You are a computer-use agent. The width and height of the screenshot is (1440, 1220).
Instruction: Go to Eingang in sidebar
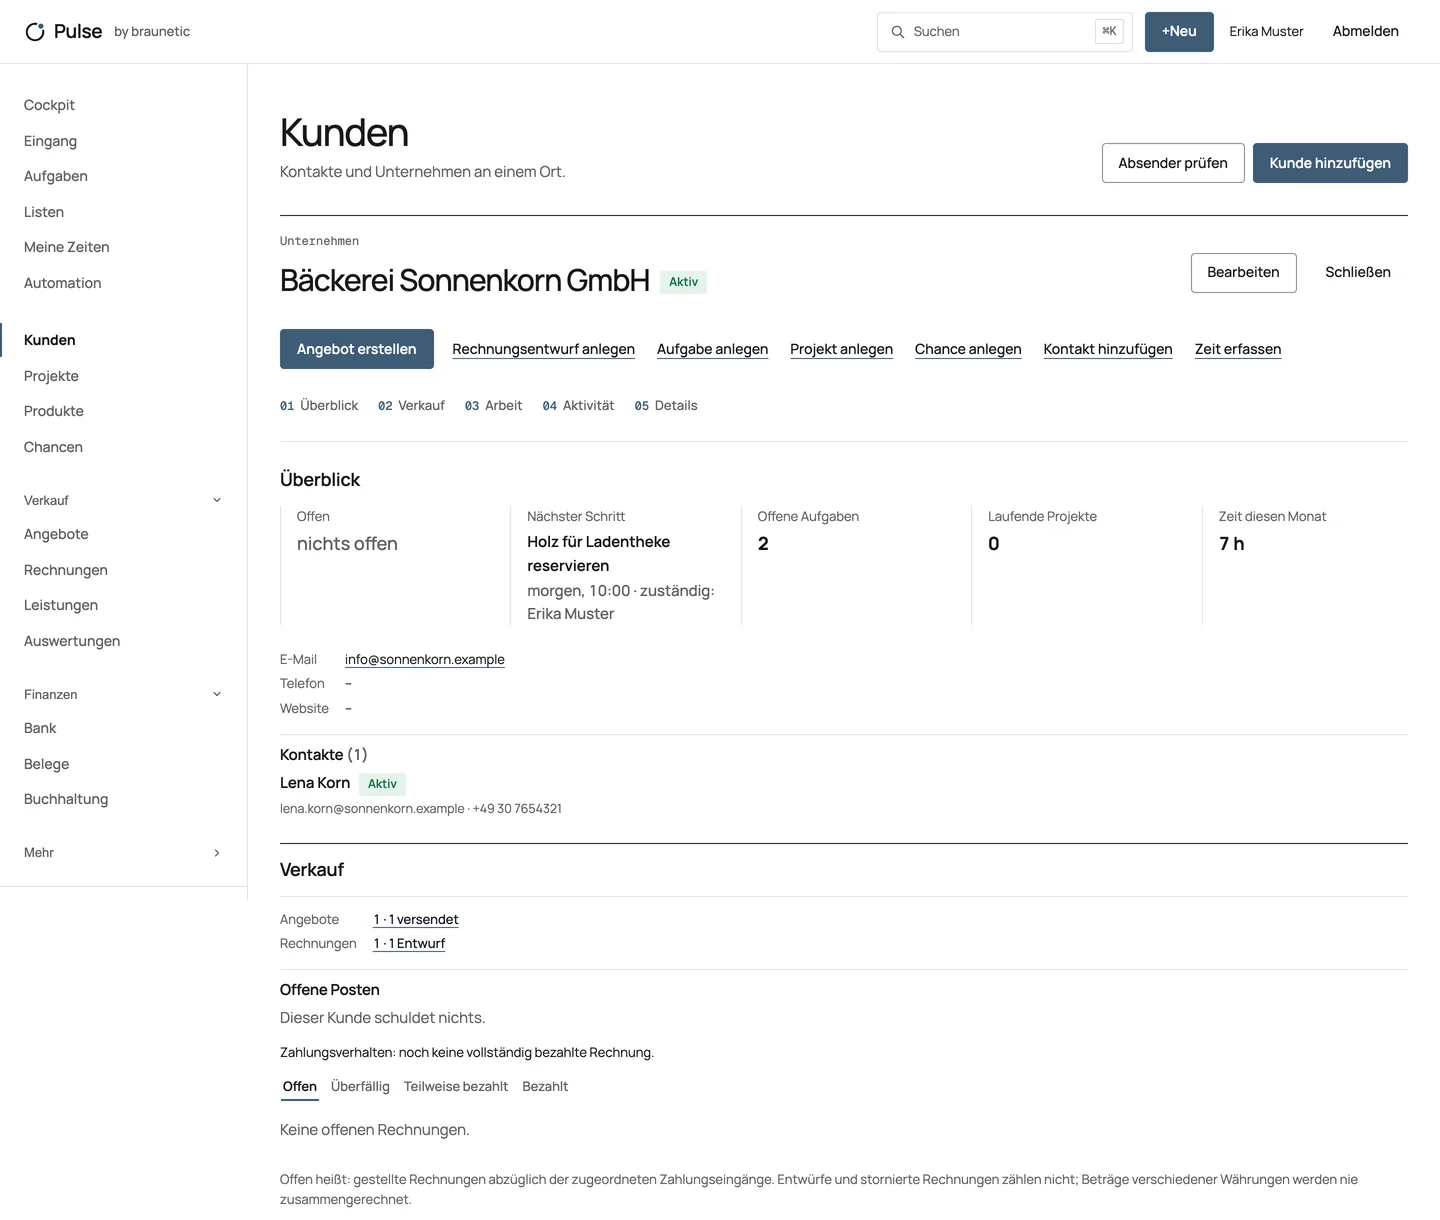tap(50, 141)
